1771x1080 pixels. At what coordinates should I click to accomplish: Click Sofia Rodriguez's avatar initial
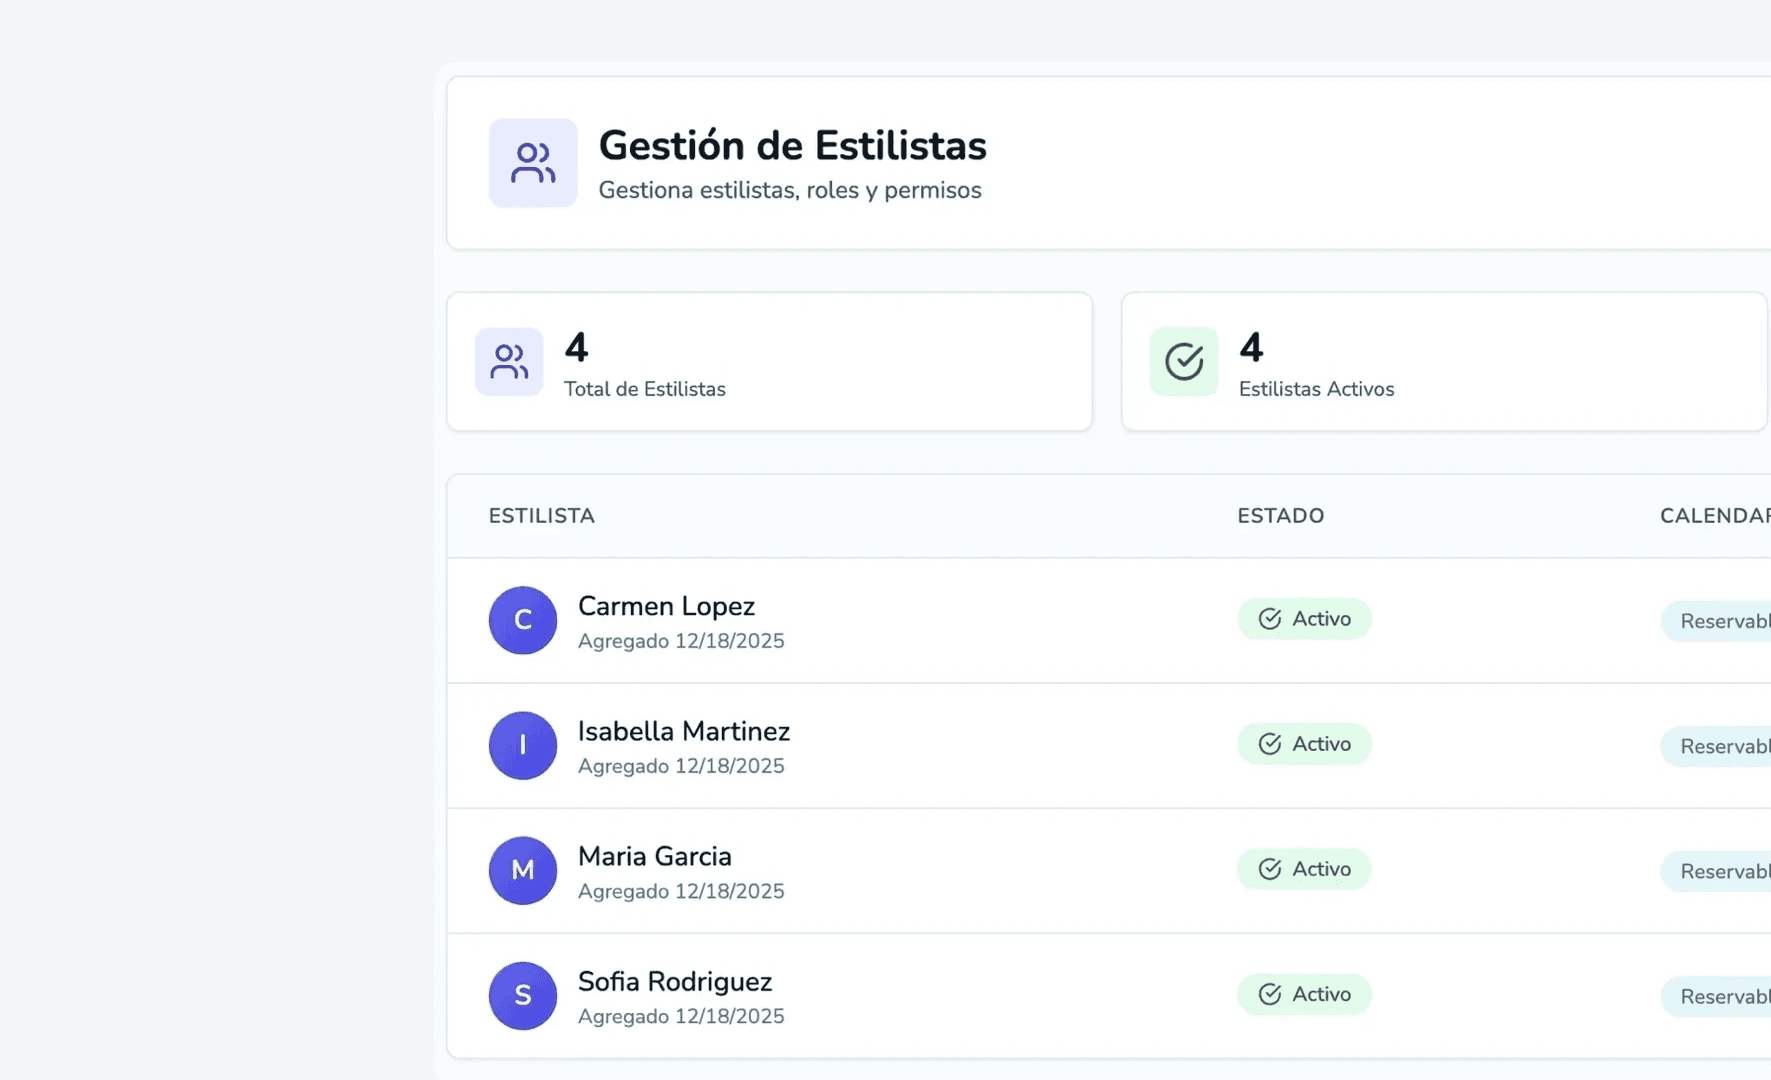tap(522, 995)
